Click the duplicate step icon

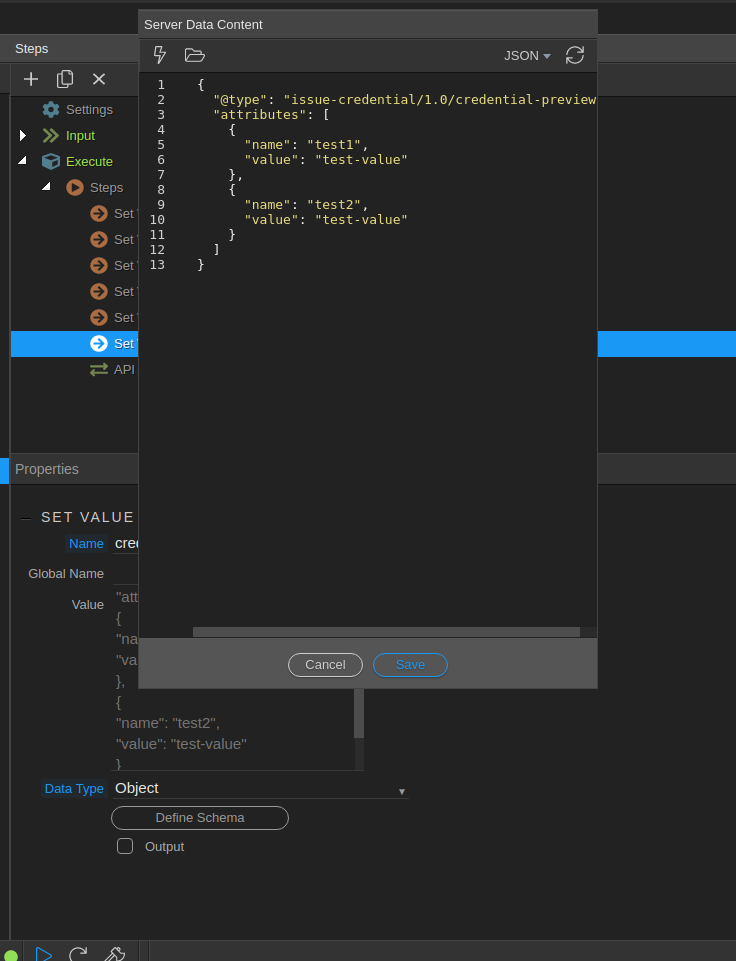pos(65,79)
